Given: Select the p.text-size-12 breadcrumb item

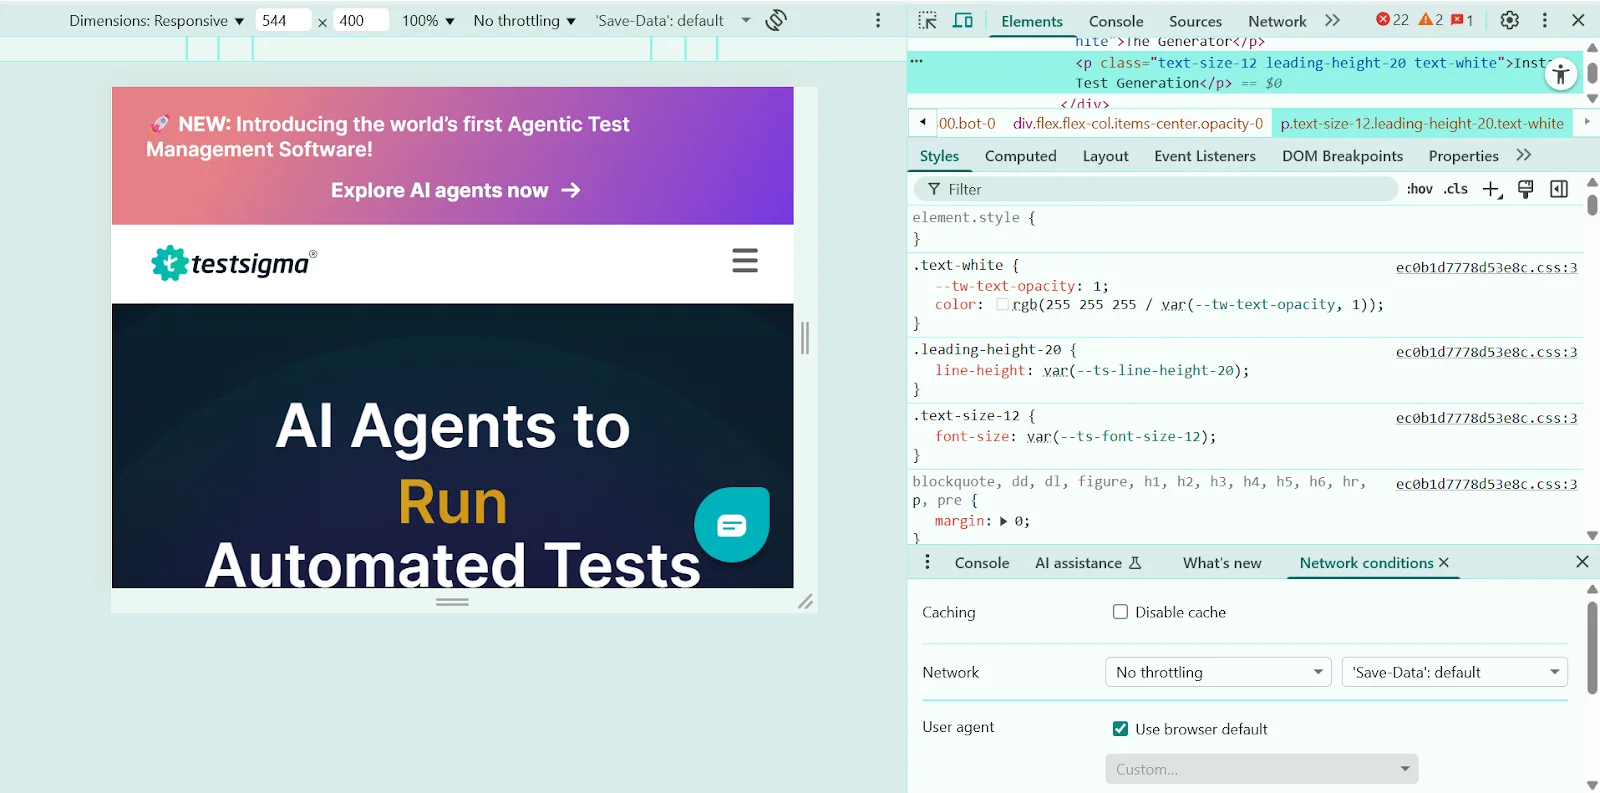Looking at the screenshot, I should pos(1421,123).
